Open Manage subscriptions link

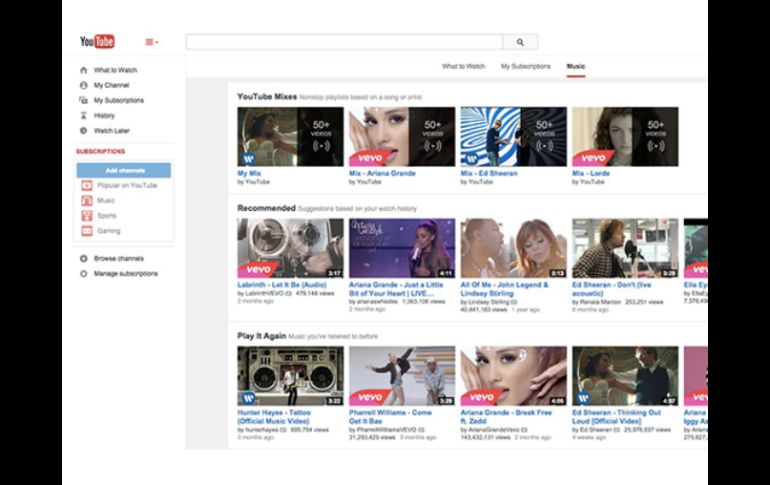click(x=126, y=274)
